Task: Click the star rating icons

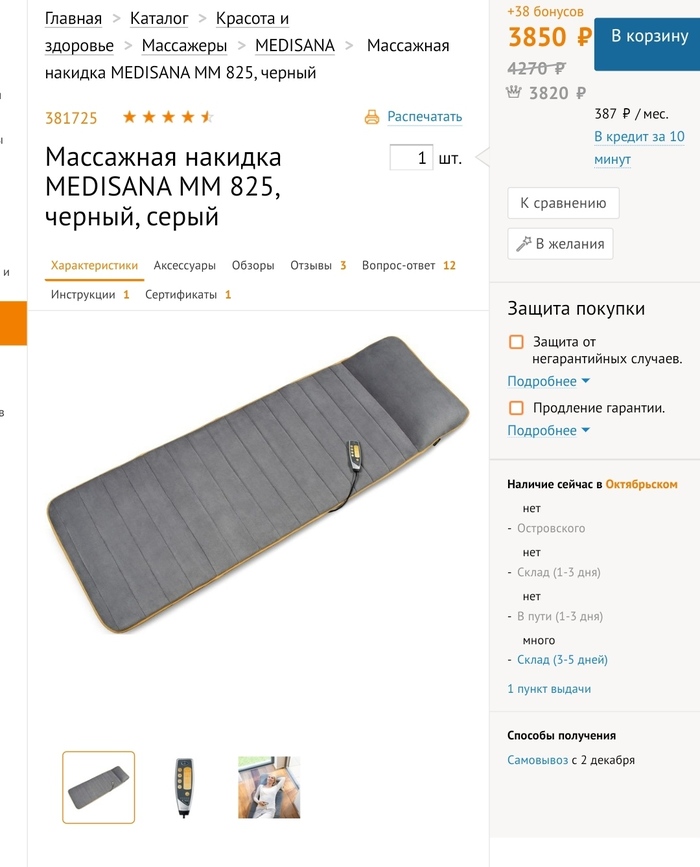Action: pyautogui.click(x=168, y=117)
